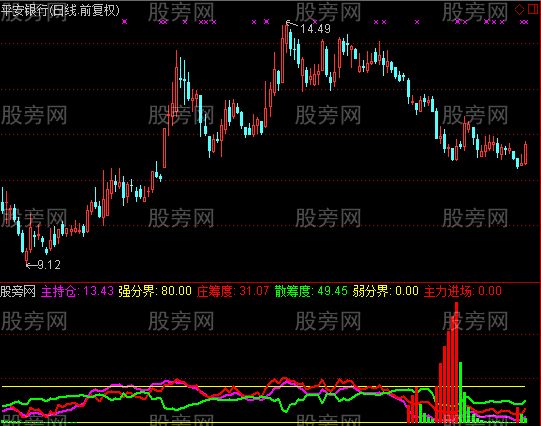
Task: Click the leftmost purple x signal marker
Action: tap(125, 22)
